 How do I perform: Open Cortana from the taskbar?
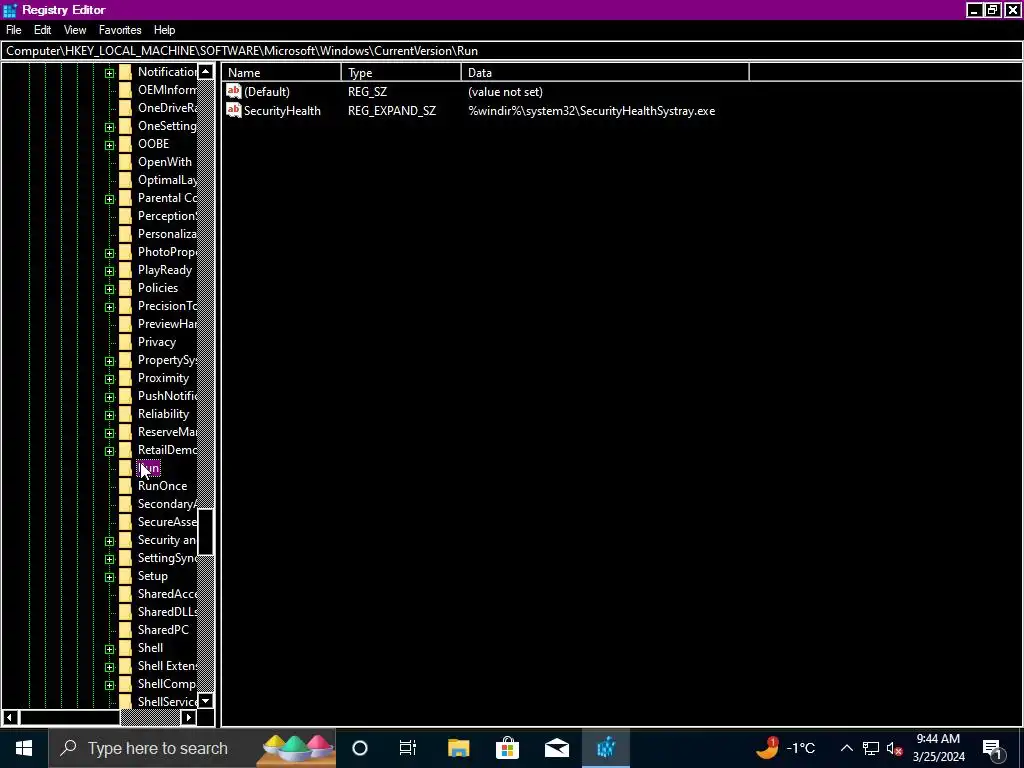(360, 748)
